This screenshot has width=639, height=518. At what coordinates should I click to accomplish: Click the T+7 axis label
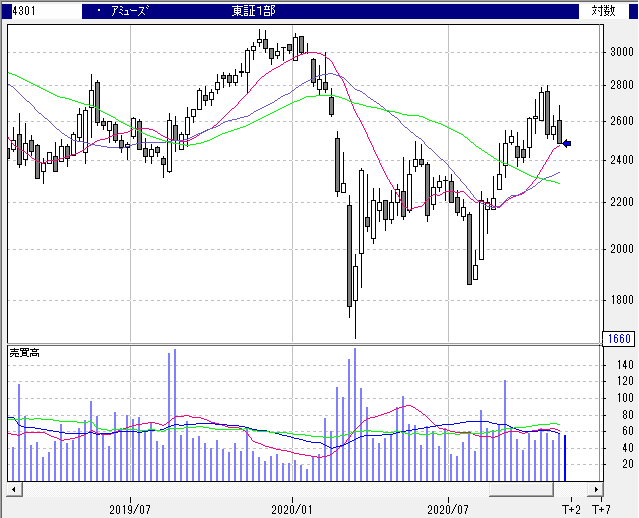pos(601,509)
